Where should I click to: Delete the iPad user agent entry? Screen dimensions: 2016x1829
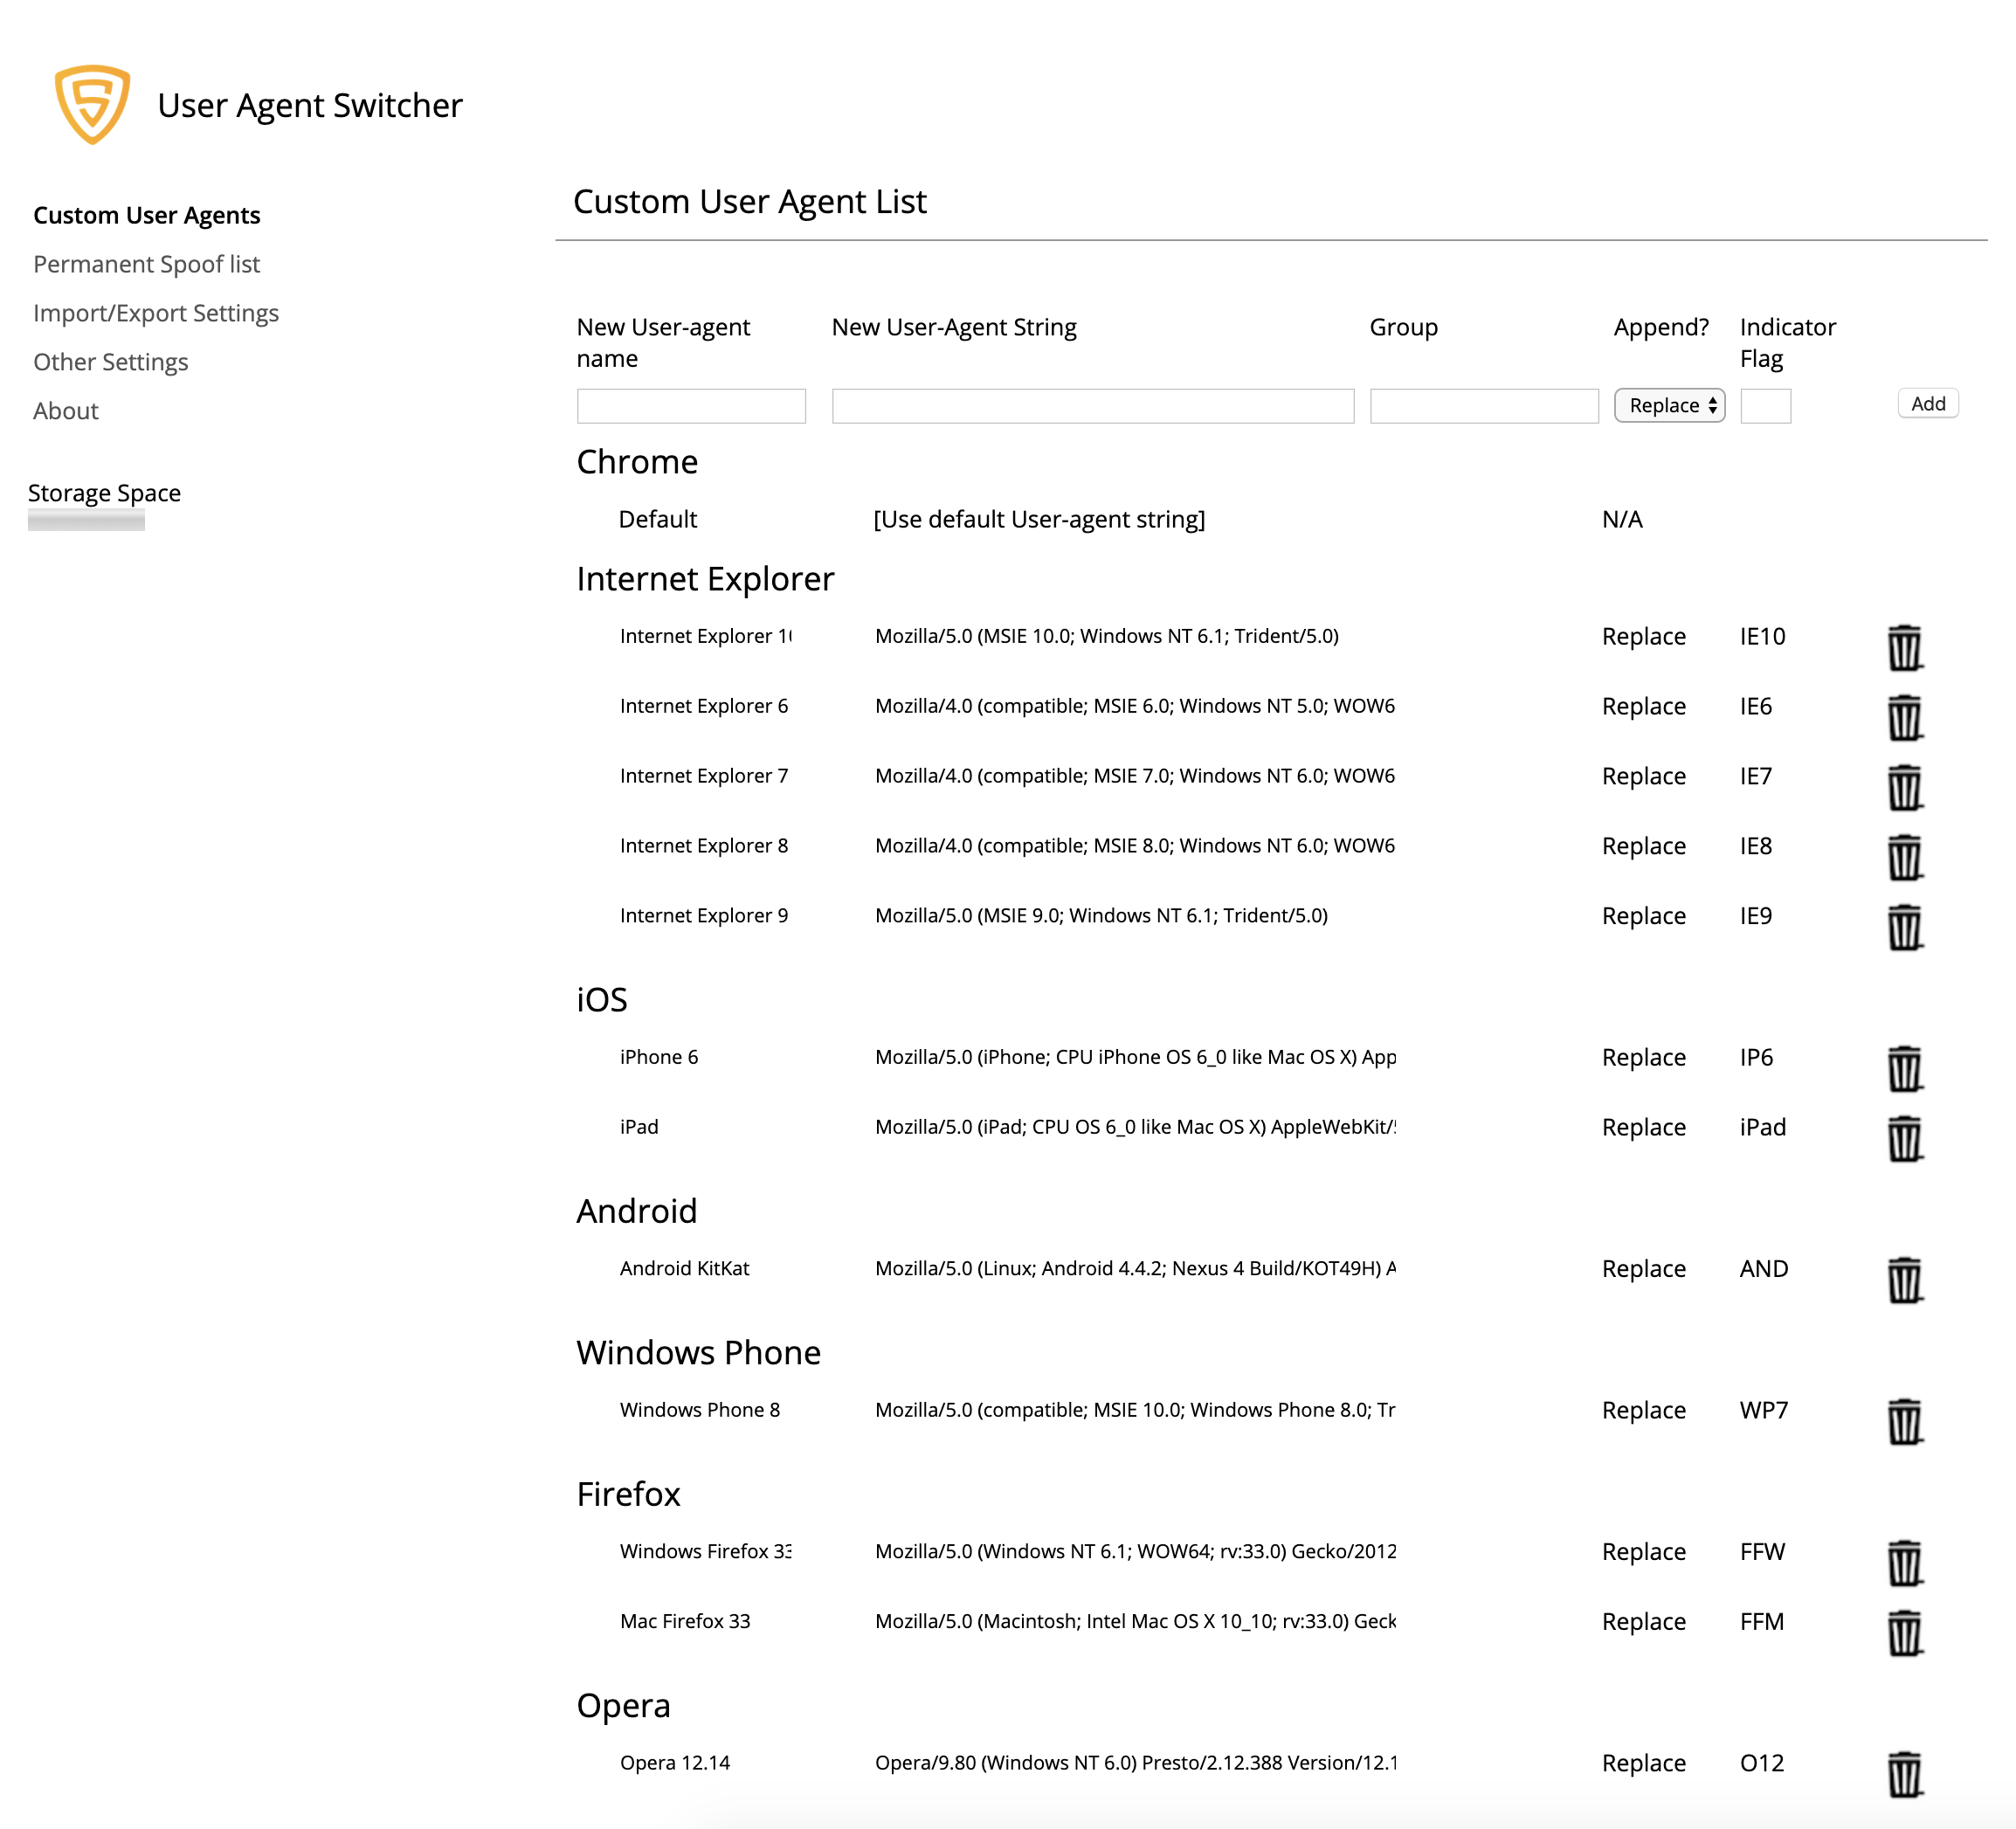(1903, 1138)
